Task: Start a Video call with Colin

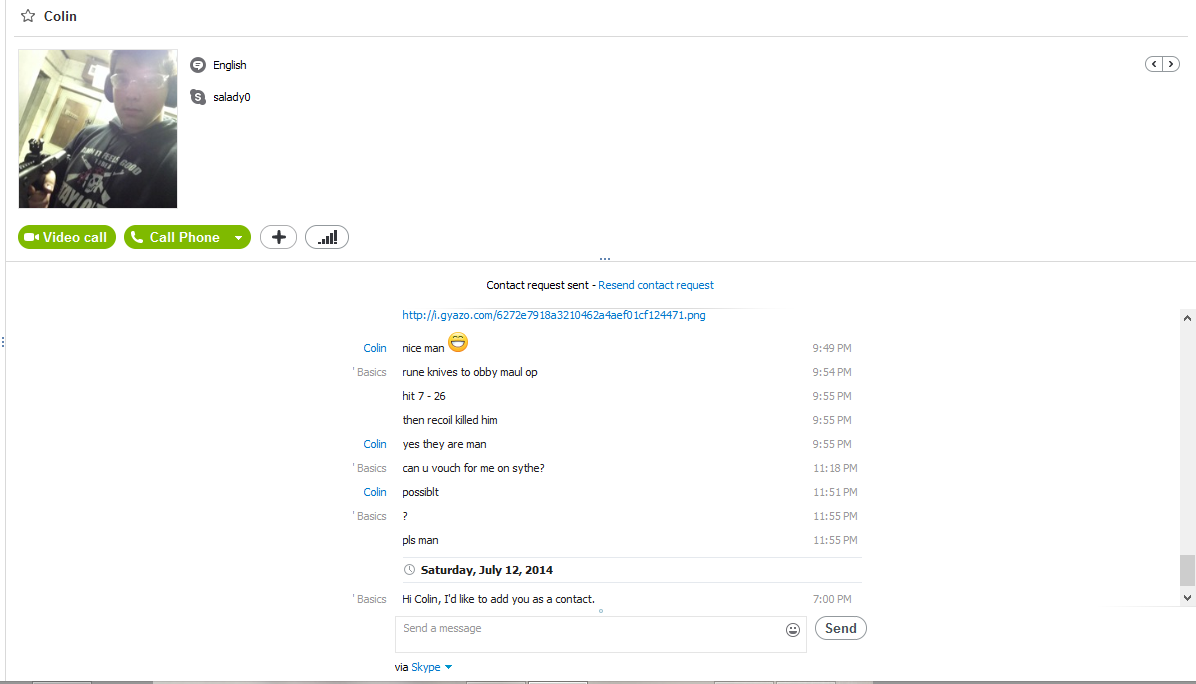Action: click(67, 237)
